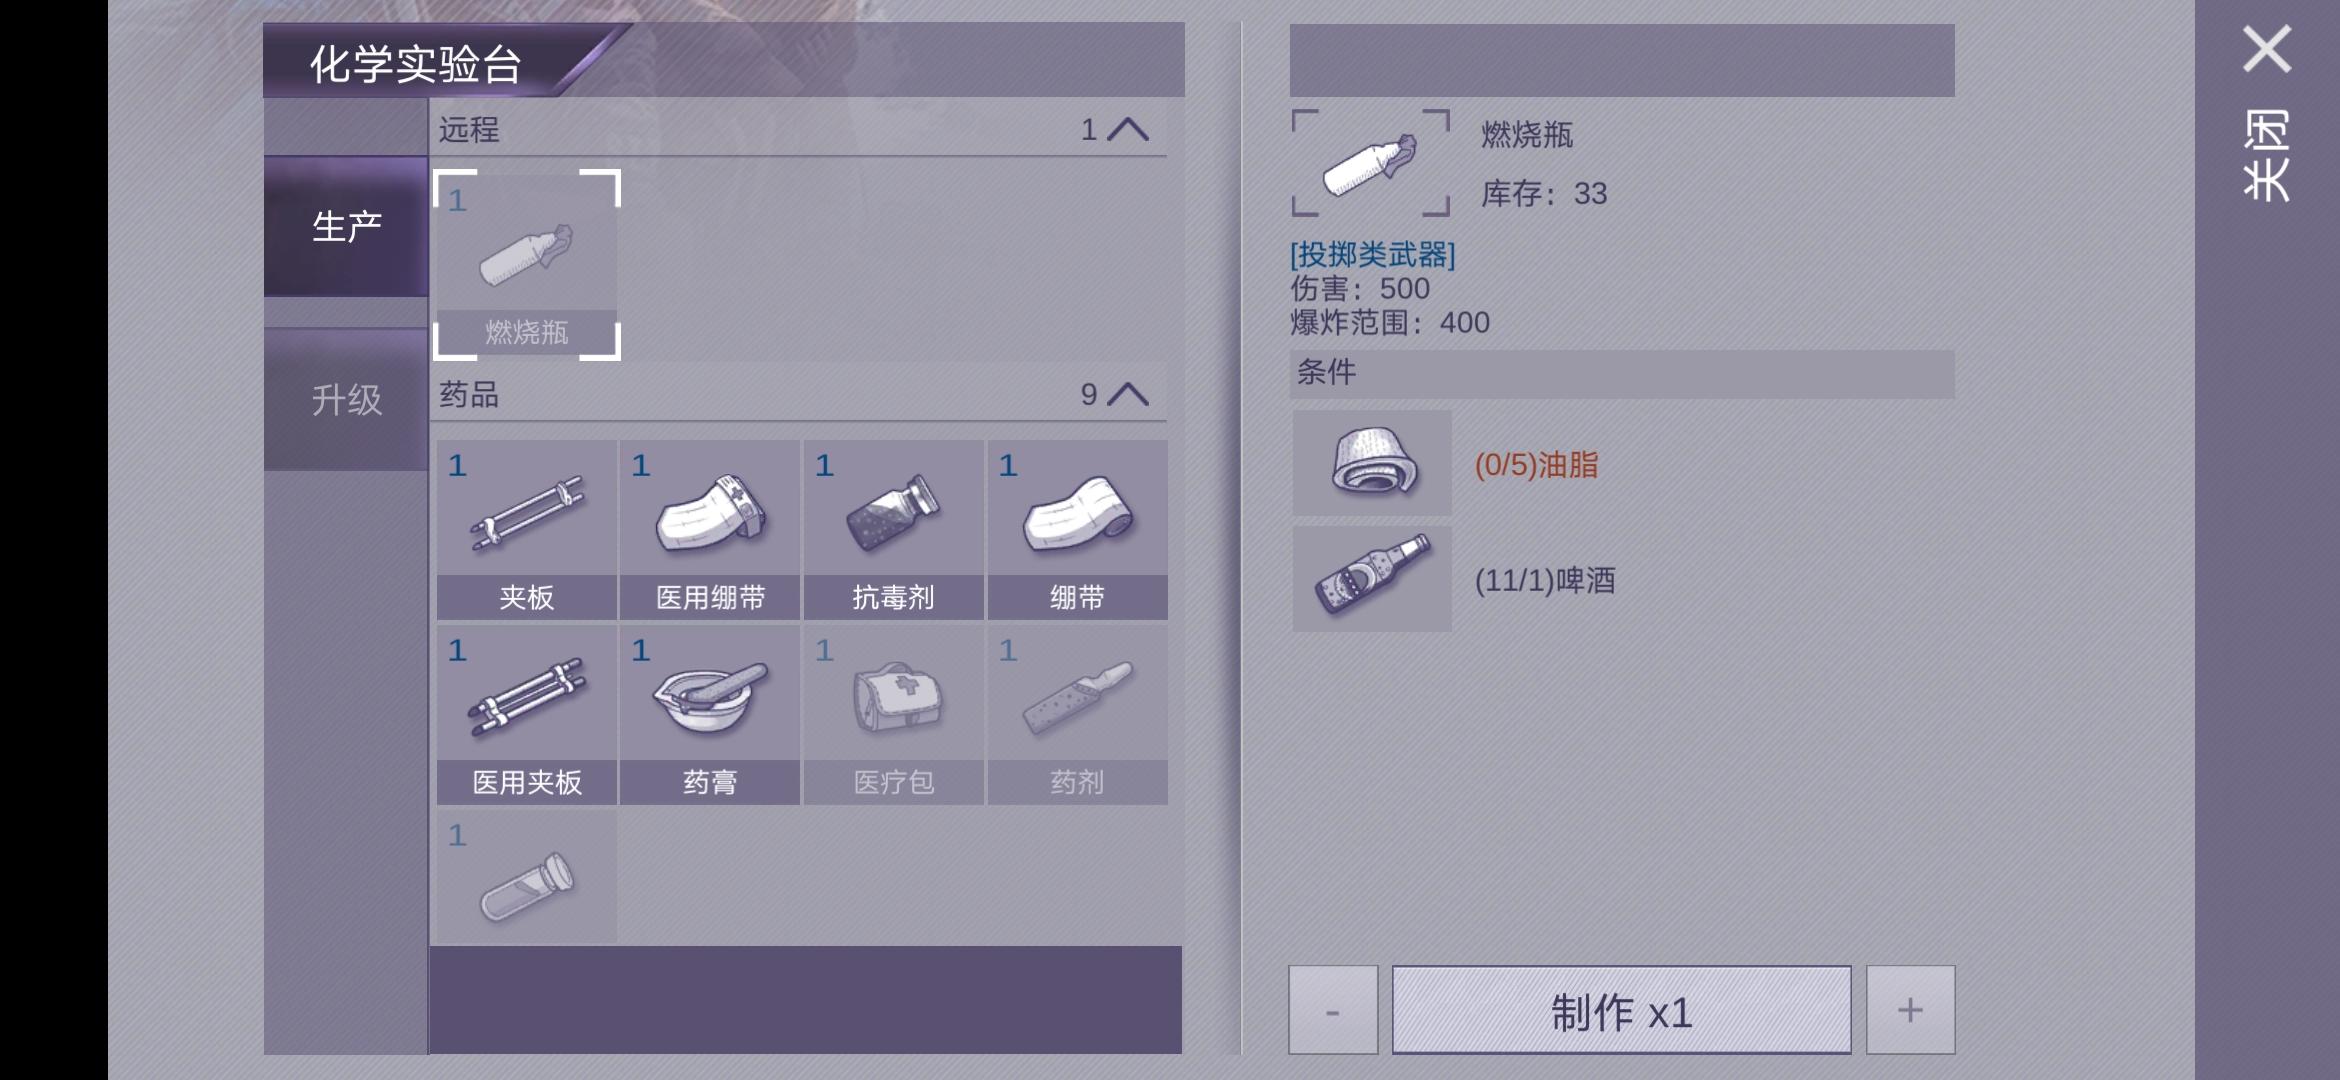Select the 医用绷带 medical bandage recipe
This screenshot has width=2340, height=1080.
pos(710,530)
